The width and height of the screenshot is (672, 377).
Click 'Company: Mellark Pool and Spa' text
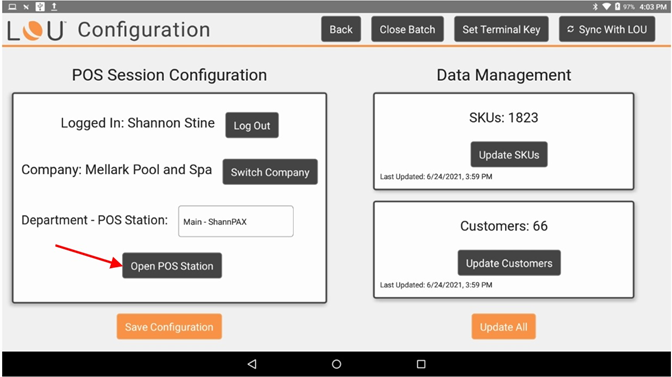117,170
